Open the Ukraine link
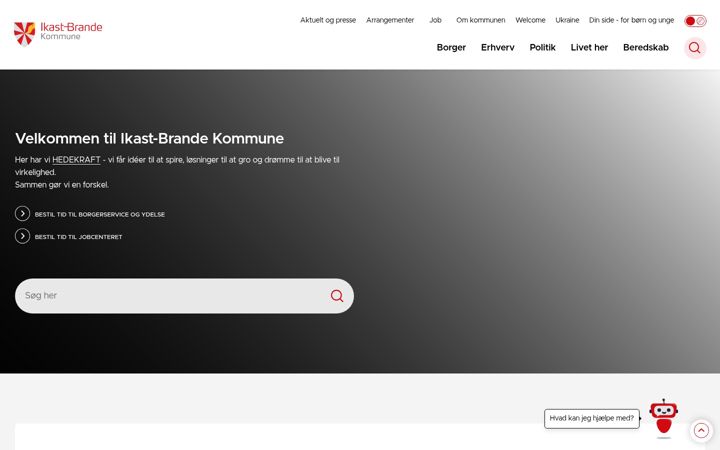This screenshot has width=720, height=450. pyautogui.click(x=567, y=20)
